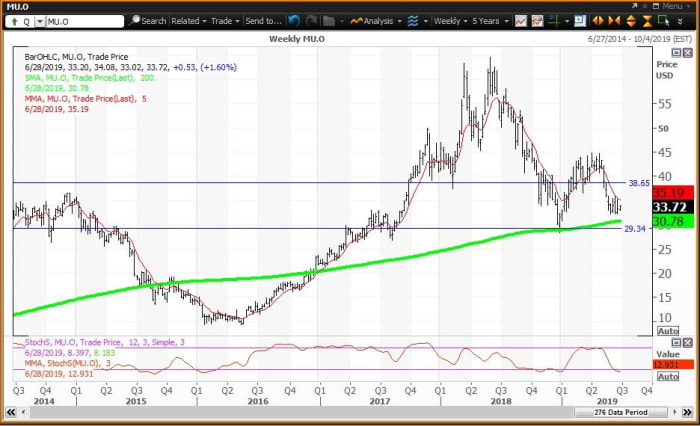Open the Analysis dropdown menu
The image size is (700, 426).
click(382, 20)
